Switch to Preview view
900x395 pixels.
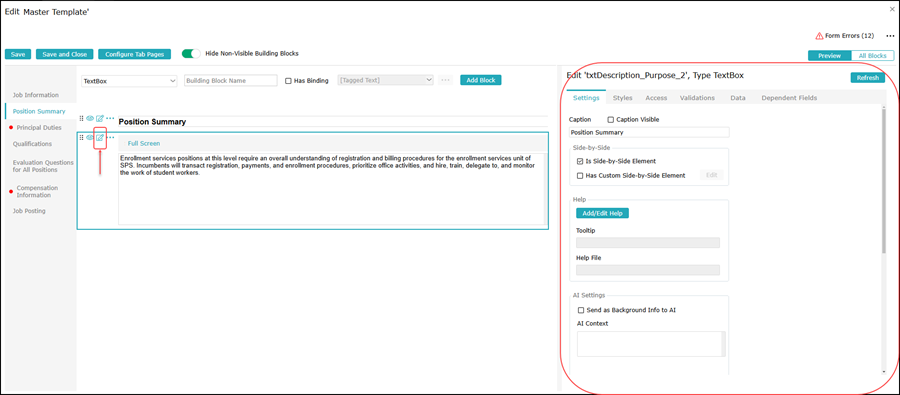pyautogui.click(x=829, y=56)
